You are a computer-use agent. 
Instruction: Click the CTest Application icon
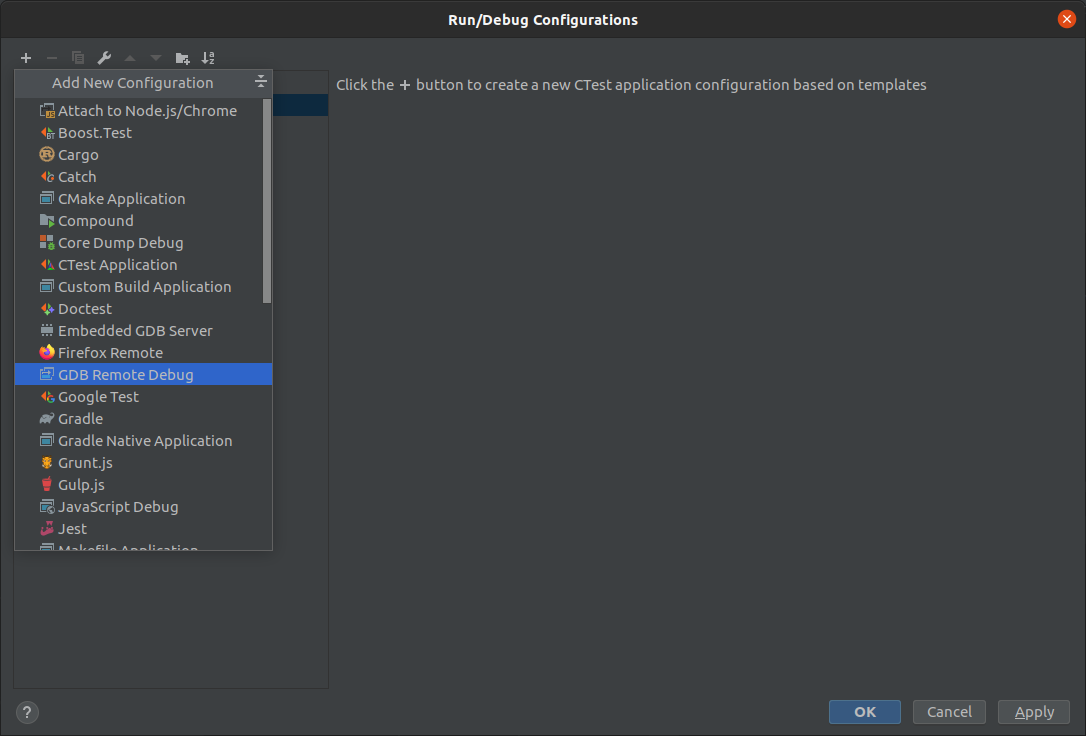click(46, 264)
